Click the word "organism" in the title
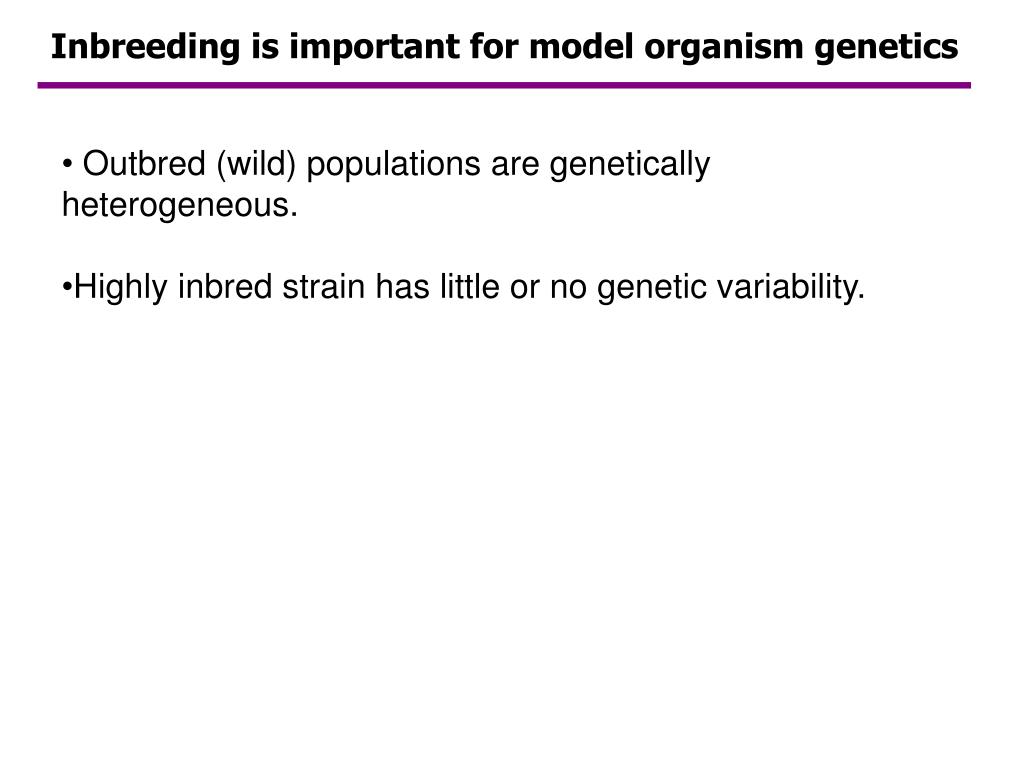 724,48
